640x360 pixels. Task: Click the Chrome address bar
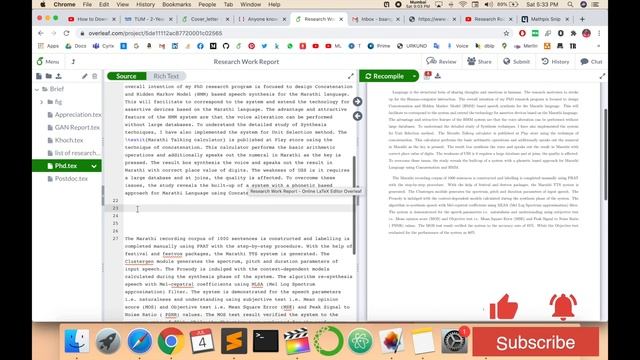(x=294, y=33)
